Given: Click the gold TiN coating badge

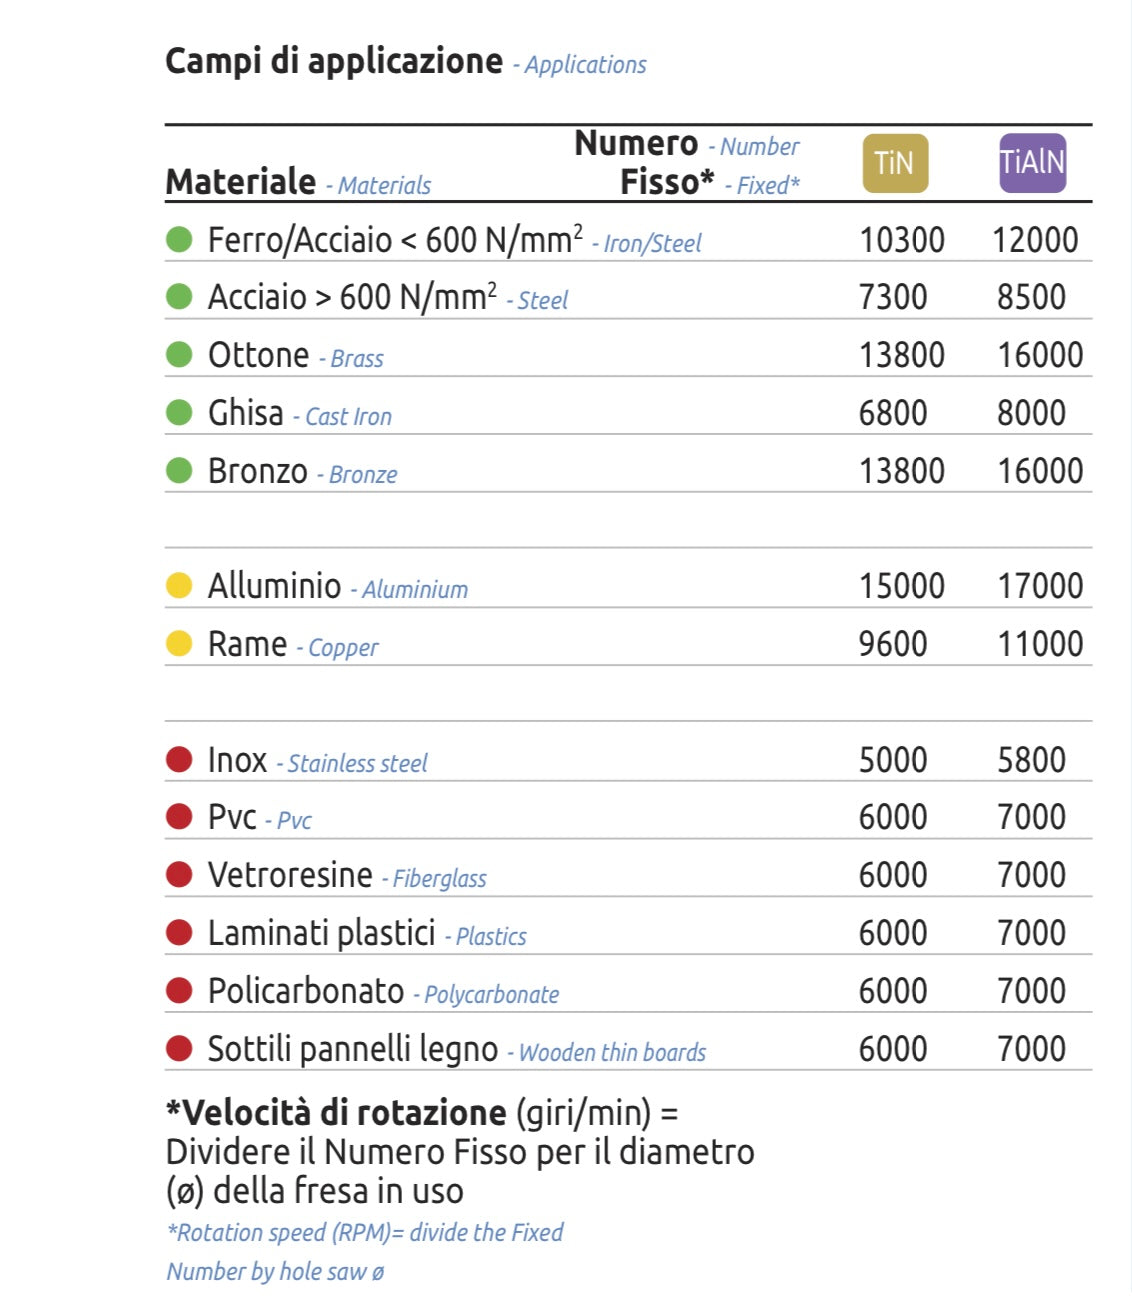Looking at the screenshot, I should point(895,163).
